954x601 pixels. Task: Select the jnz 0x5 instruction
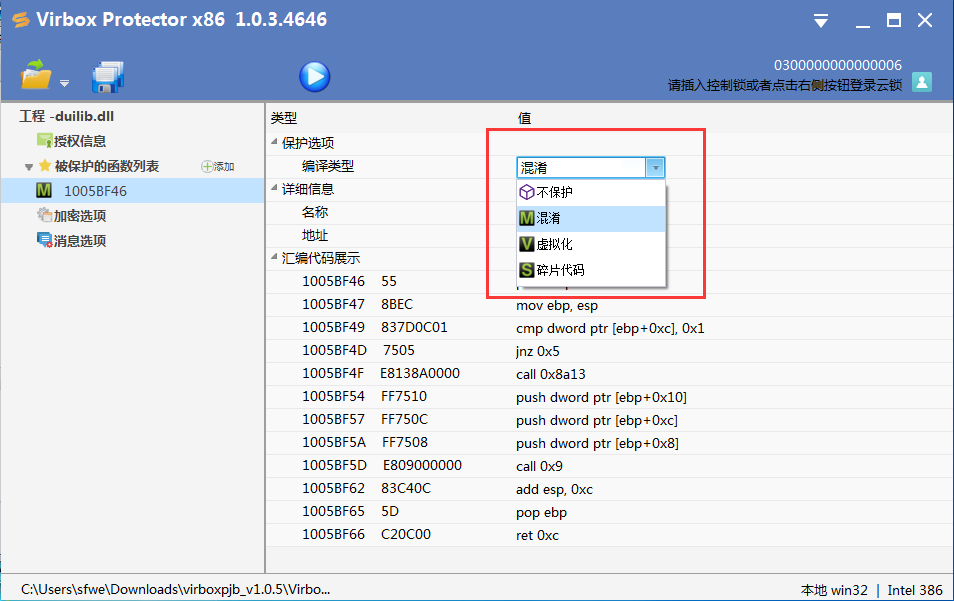coord(538,352)
